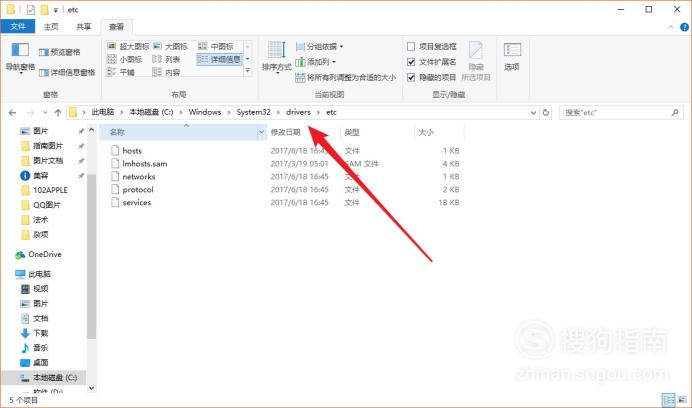Switch to Home (主页) ribbon tab
This screenshot has width=692, height=408.
[51, 26]
